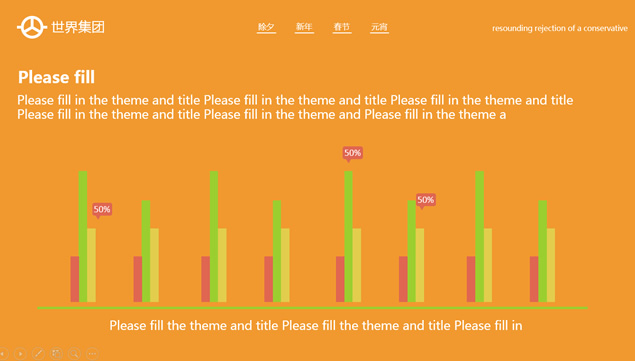Image resolution: width=635 pixels, height=361 pixels.
Task: Click the 世界集团 company name
Action: pos(78,27)
